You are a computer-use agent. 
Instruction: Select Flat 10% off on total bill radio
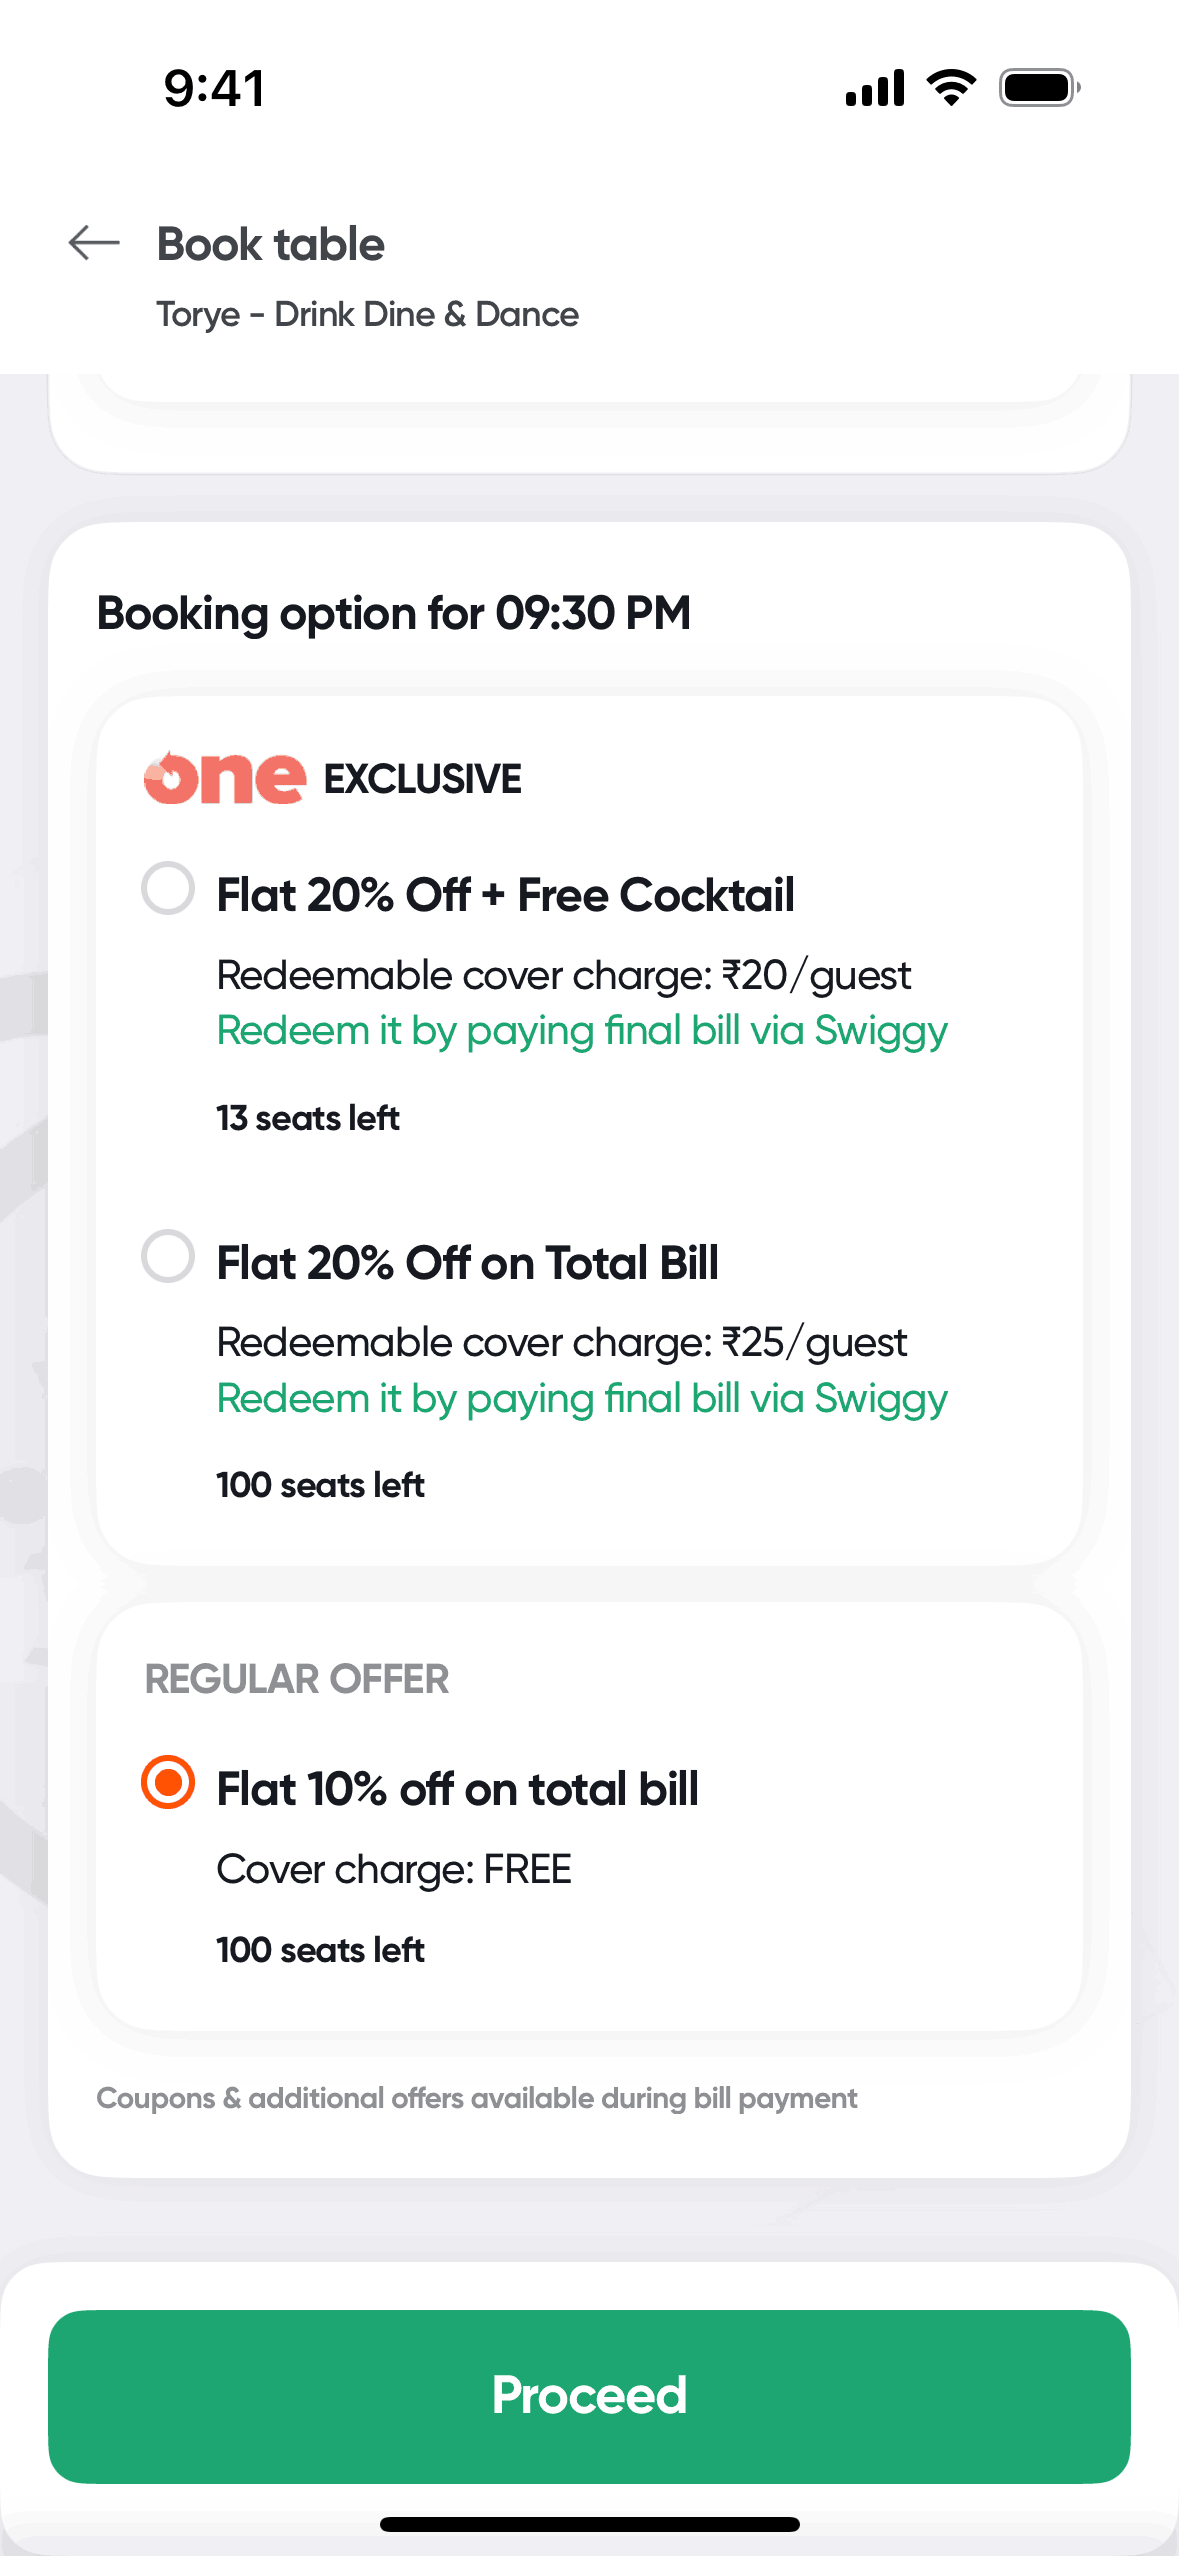tap(168, 1782)
